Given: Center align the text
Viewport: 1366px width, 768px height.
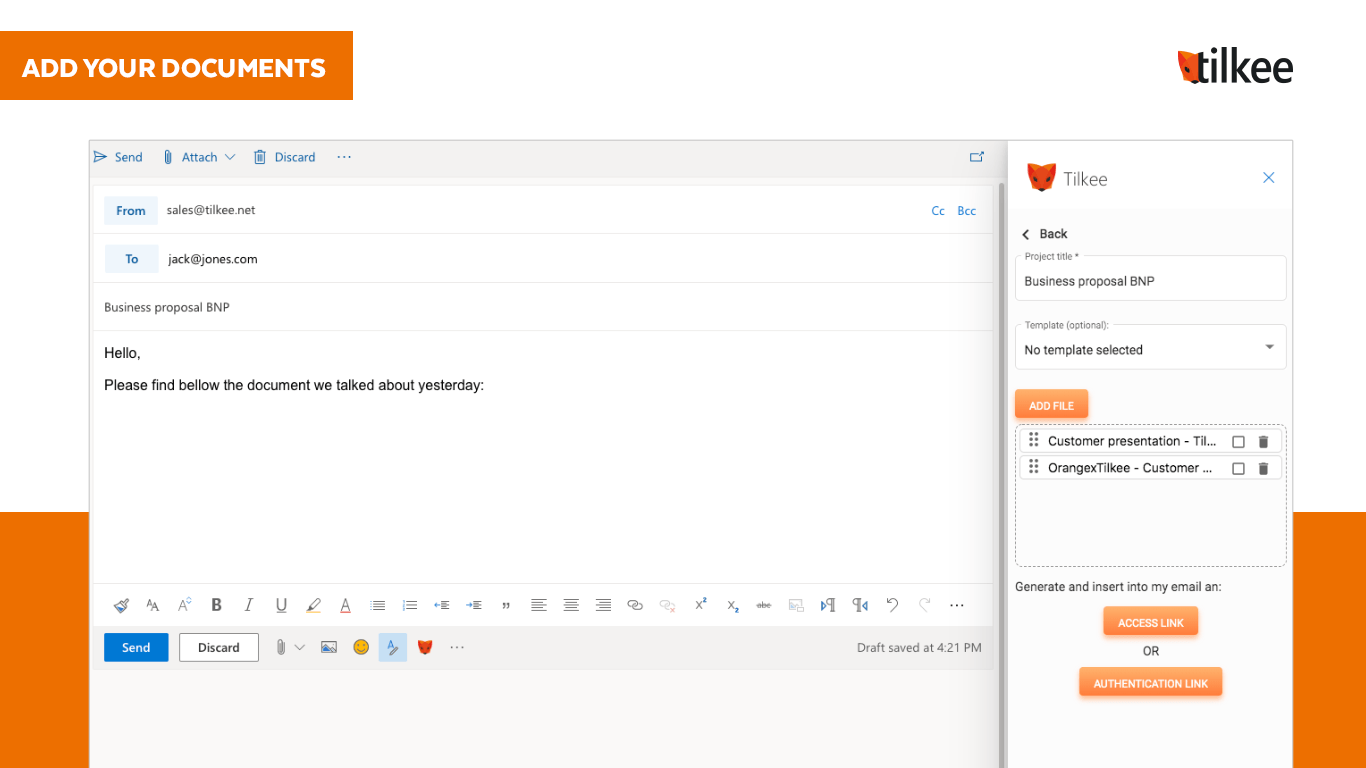Looking at the screenshot, I should pos(571,605).
